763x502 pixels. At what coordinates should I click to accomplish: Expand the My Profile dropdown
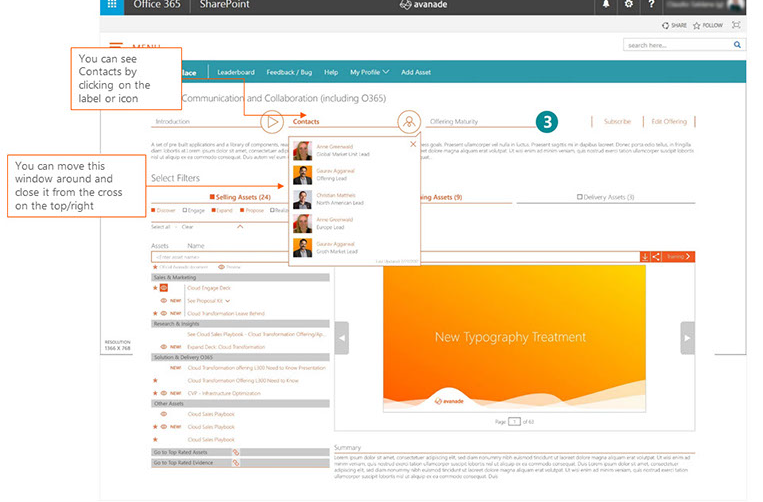point(370,72)
